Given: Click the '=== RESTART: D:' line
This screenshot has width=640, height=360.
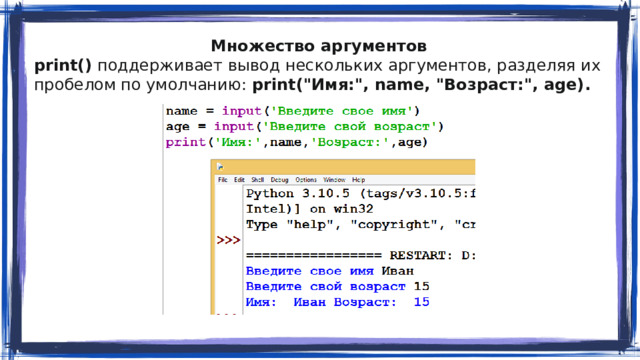Looking at the screenshot, I should (361, 256).
